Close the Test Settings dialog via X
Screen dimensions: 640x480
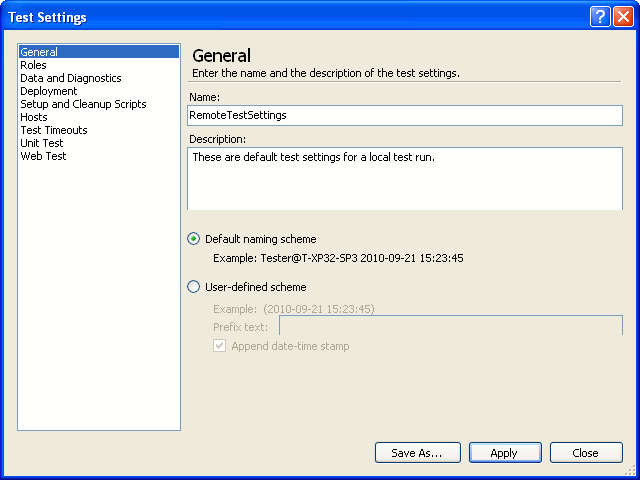click(624, 17)
